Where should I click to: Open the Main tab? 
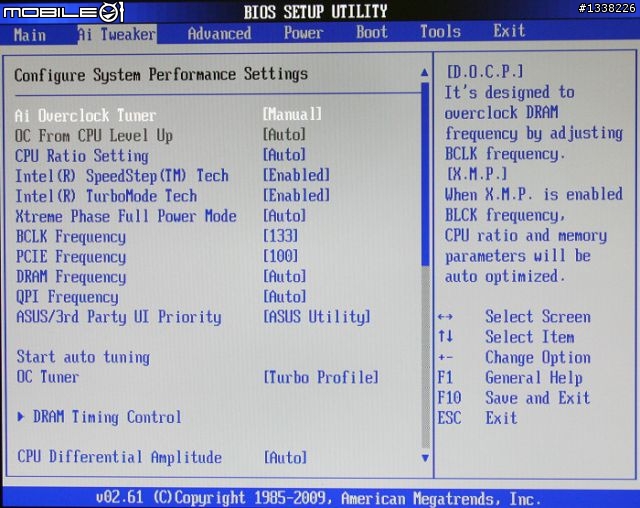tap(29, 35)
